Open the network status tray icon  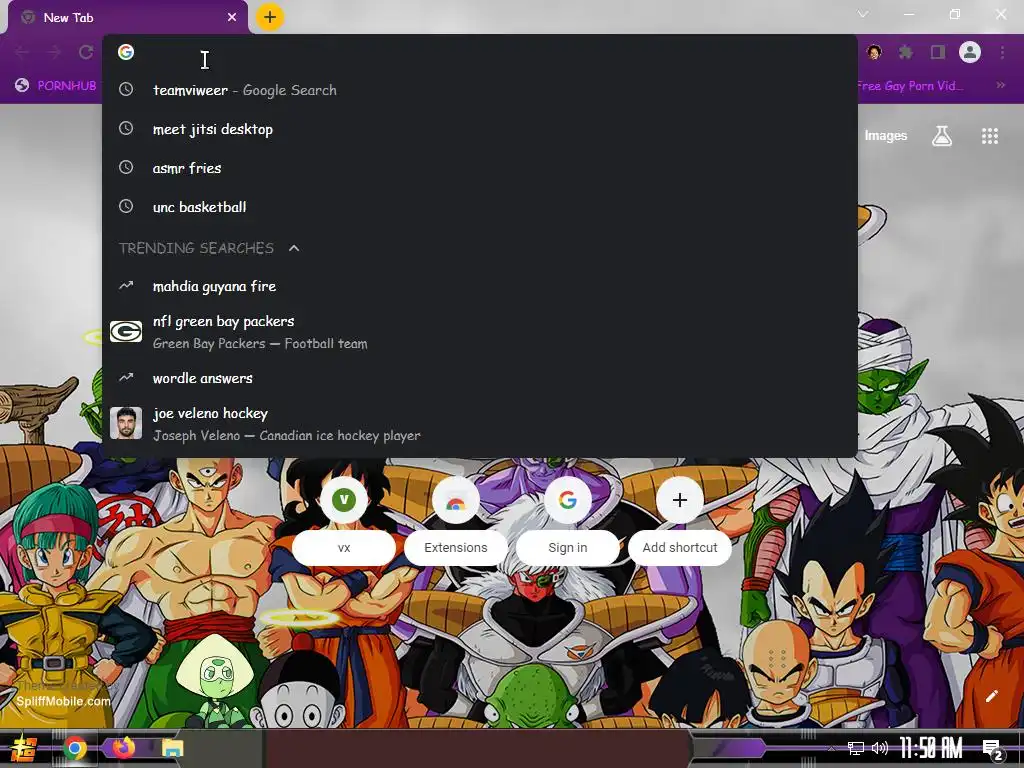pos(856,748)
